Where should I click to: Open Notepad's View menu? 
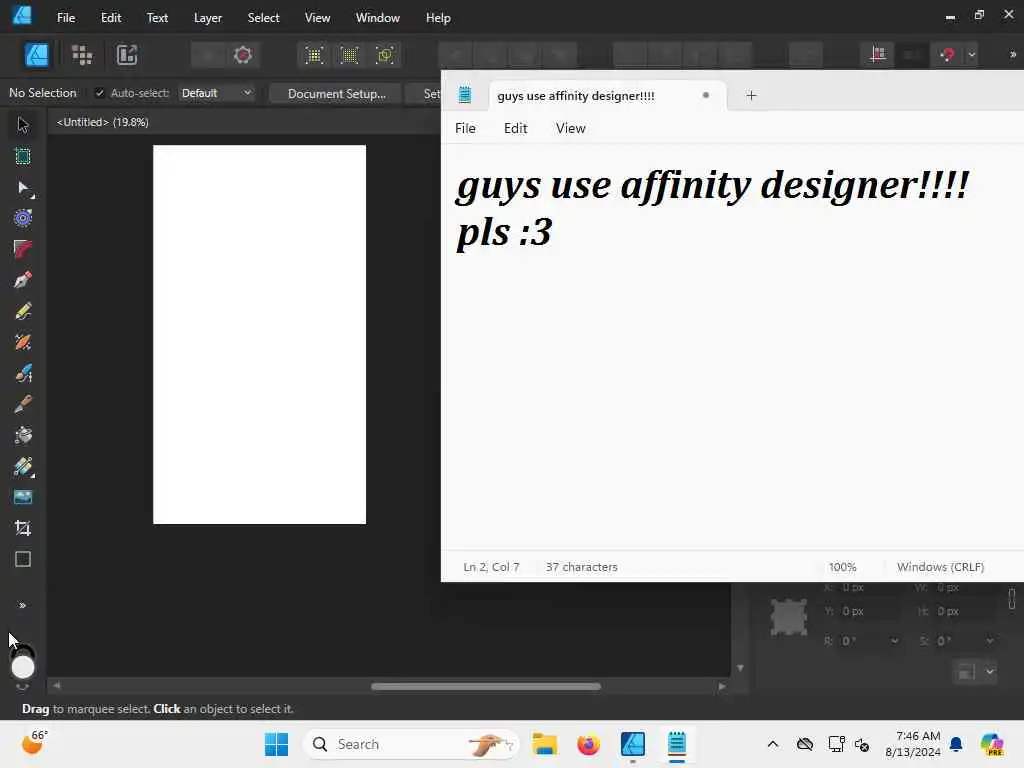(x=570, y=128)
